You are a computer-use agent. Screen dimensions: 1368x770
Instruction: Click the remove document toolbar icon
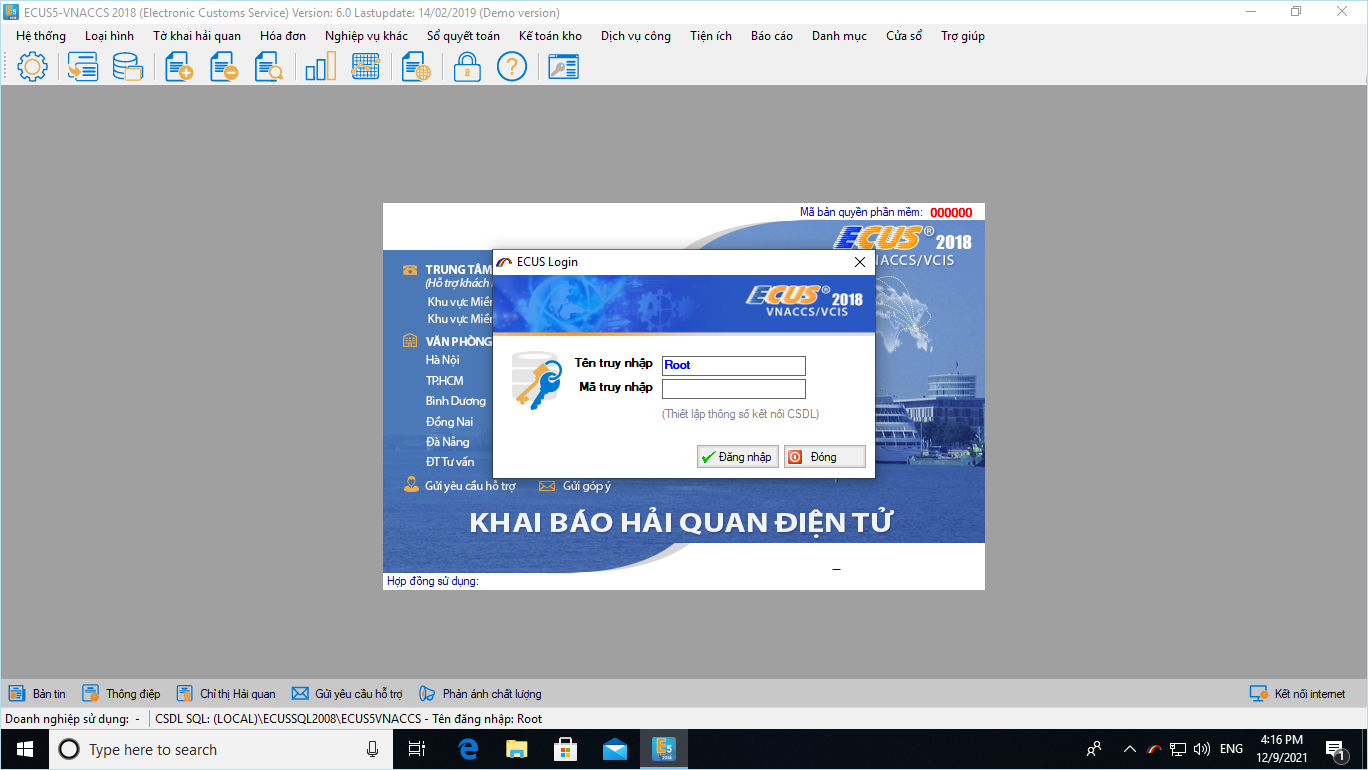[x=224, y=67]
